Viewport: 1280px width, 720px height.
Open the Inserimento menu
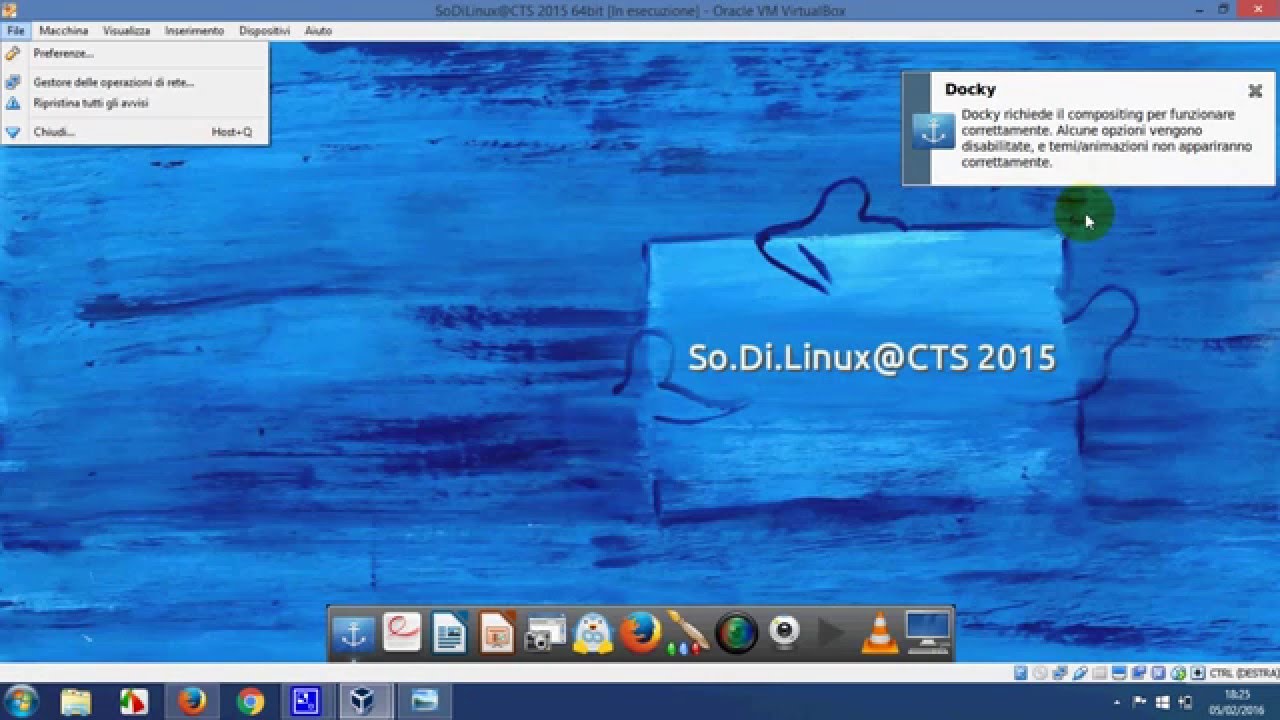[194, 31]
